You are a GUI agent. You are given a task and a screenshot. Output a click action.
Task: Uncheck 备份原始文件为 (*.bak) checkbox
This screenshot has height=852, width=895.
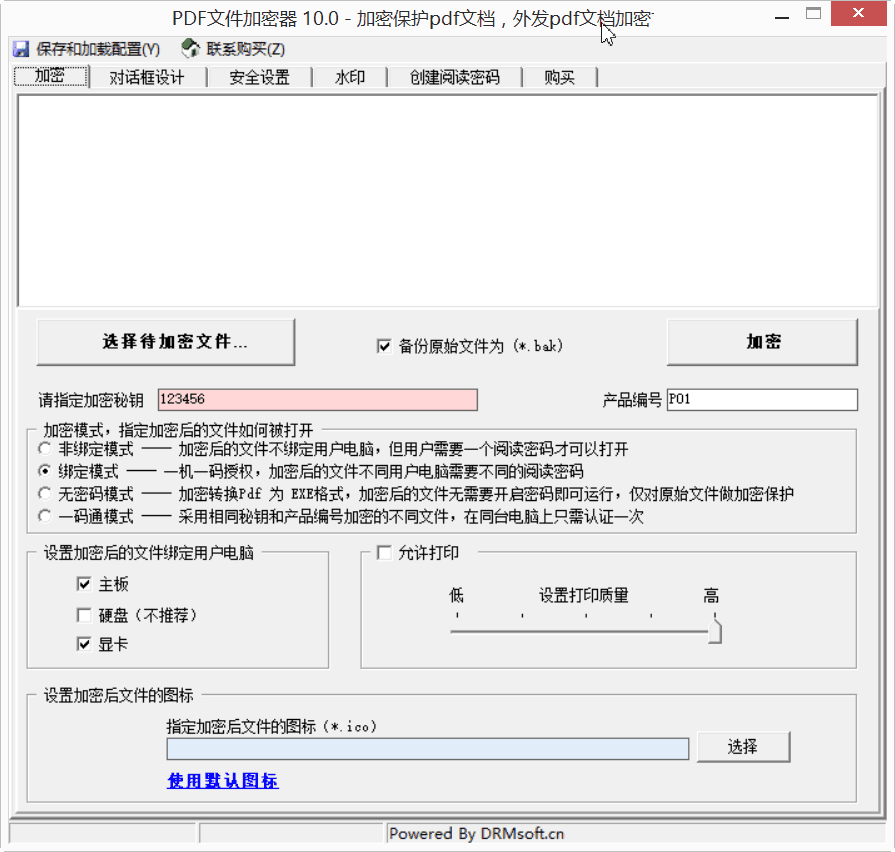(x=384, y=346)
